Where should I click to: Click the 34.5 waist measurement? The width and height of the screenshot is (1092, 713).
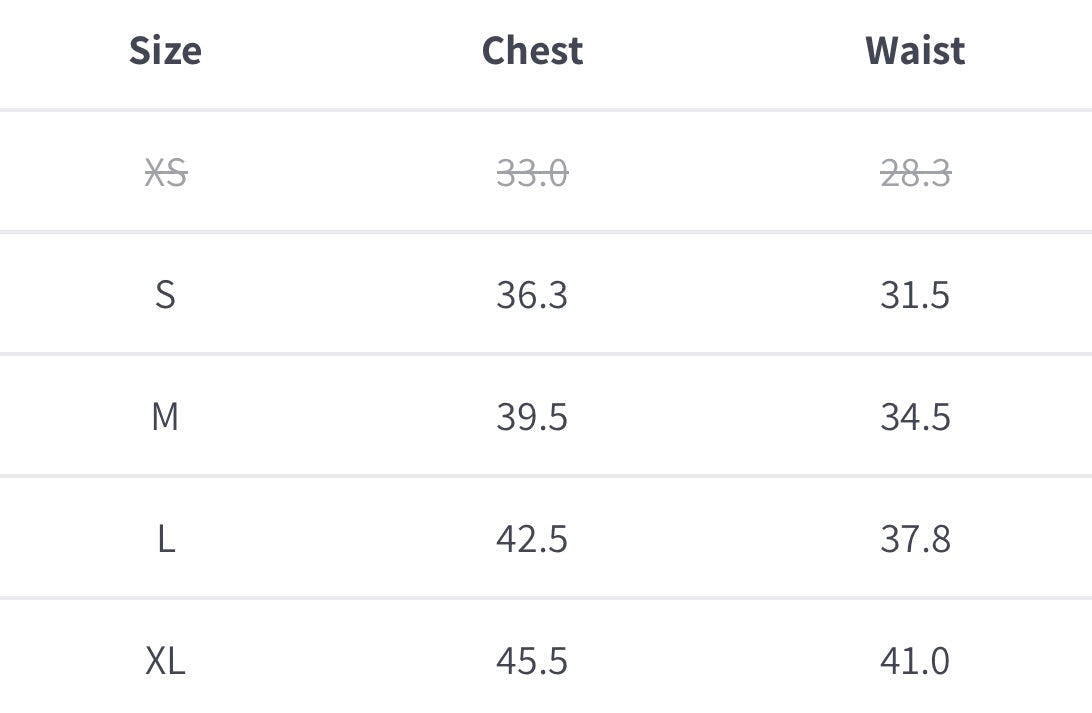pos(915,416)
